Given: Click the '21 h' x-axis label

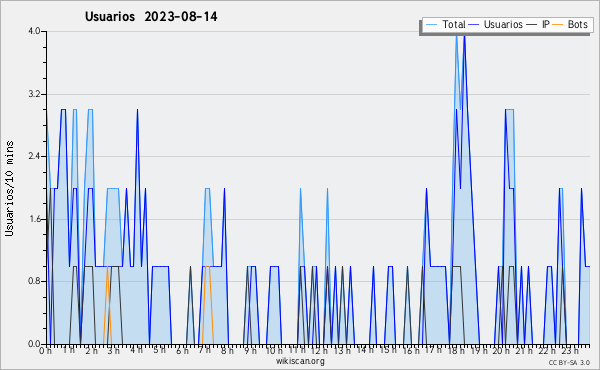Looking at the screenshot, I should tap(524, 351).
